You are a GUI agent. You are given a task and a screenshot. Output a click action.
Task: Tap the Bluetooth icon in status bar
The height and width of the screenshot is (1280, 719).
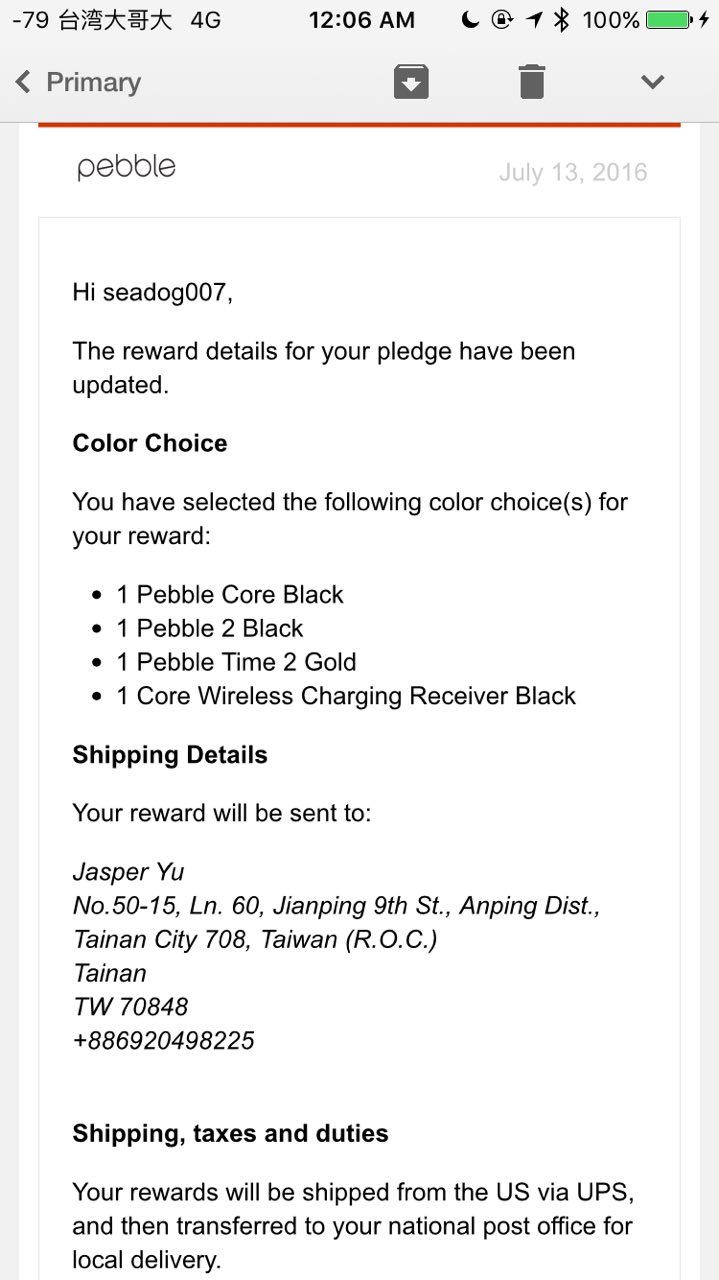[562, 20]
